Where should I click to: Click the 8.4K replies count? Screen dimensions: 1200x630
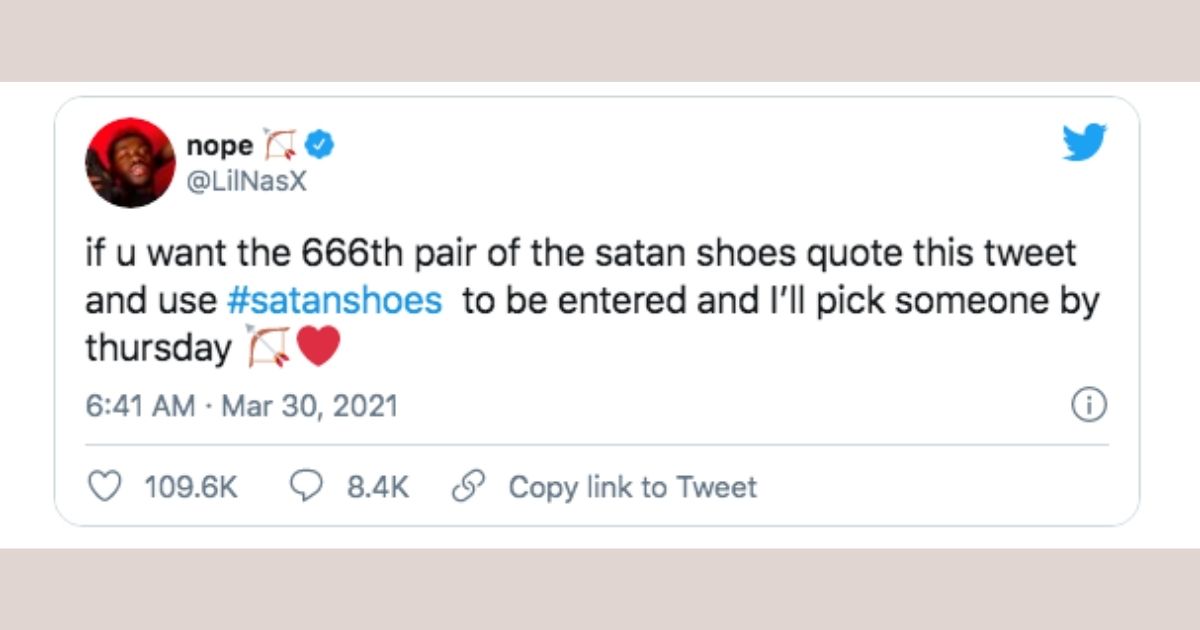pos(377,487)
